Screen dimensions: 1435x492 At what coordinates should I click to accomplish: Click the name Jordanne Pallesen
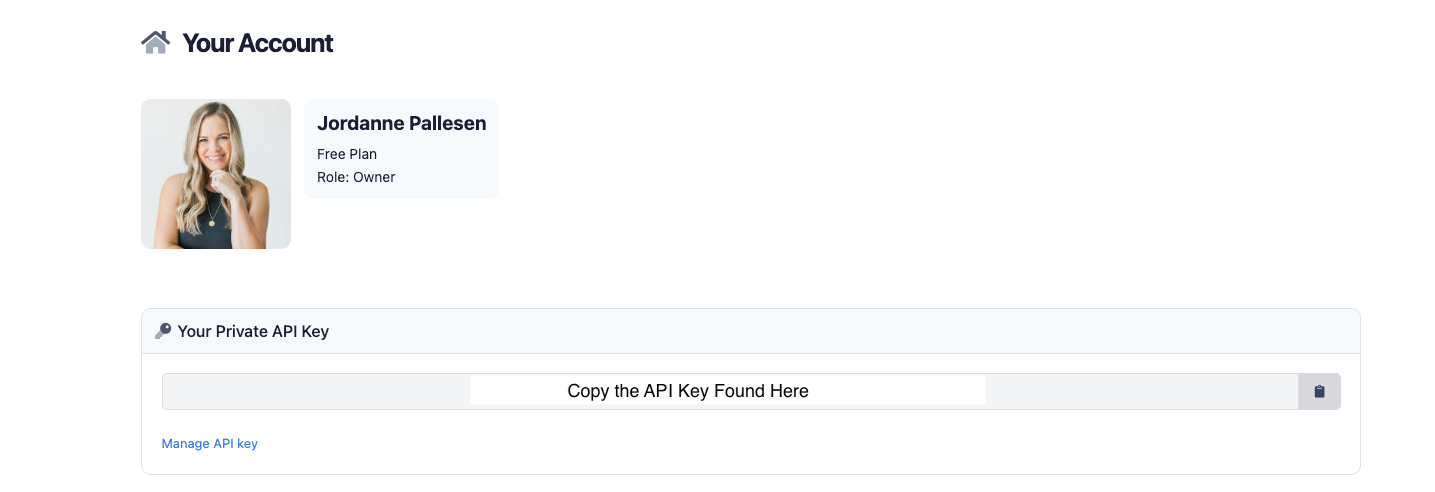pos(402,123)
